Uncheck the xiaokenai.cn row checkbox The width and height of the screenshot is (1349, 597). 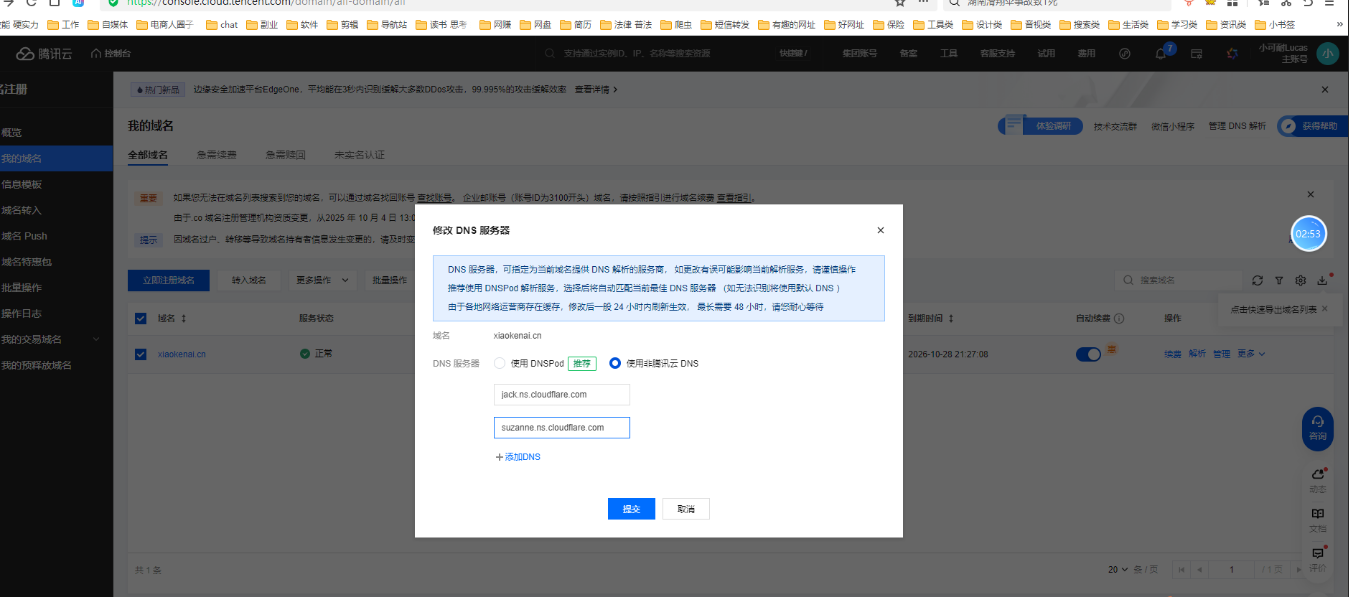141,354
